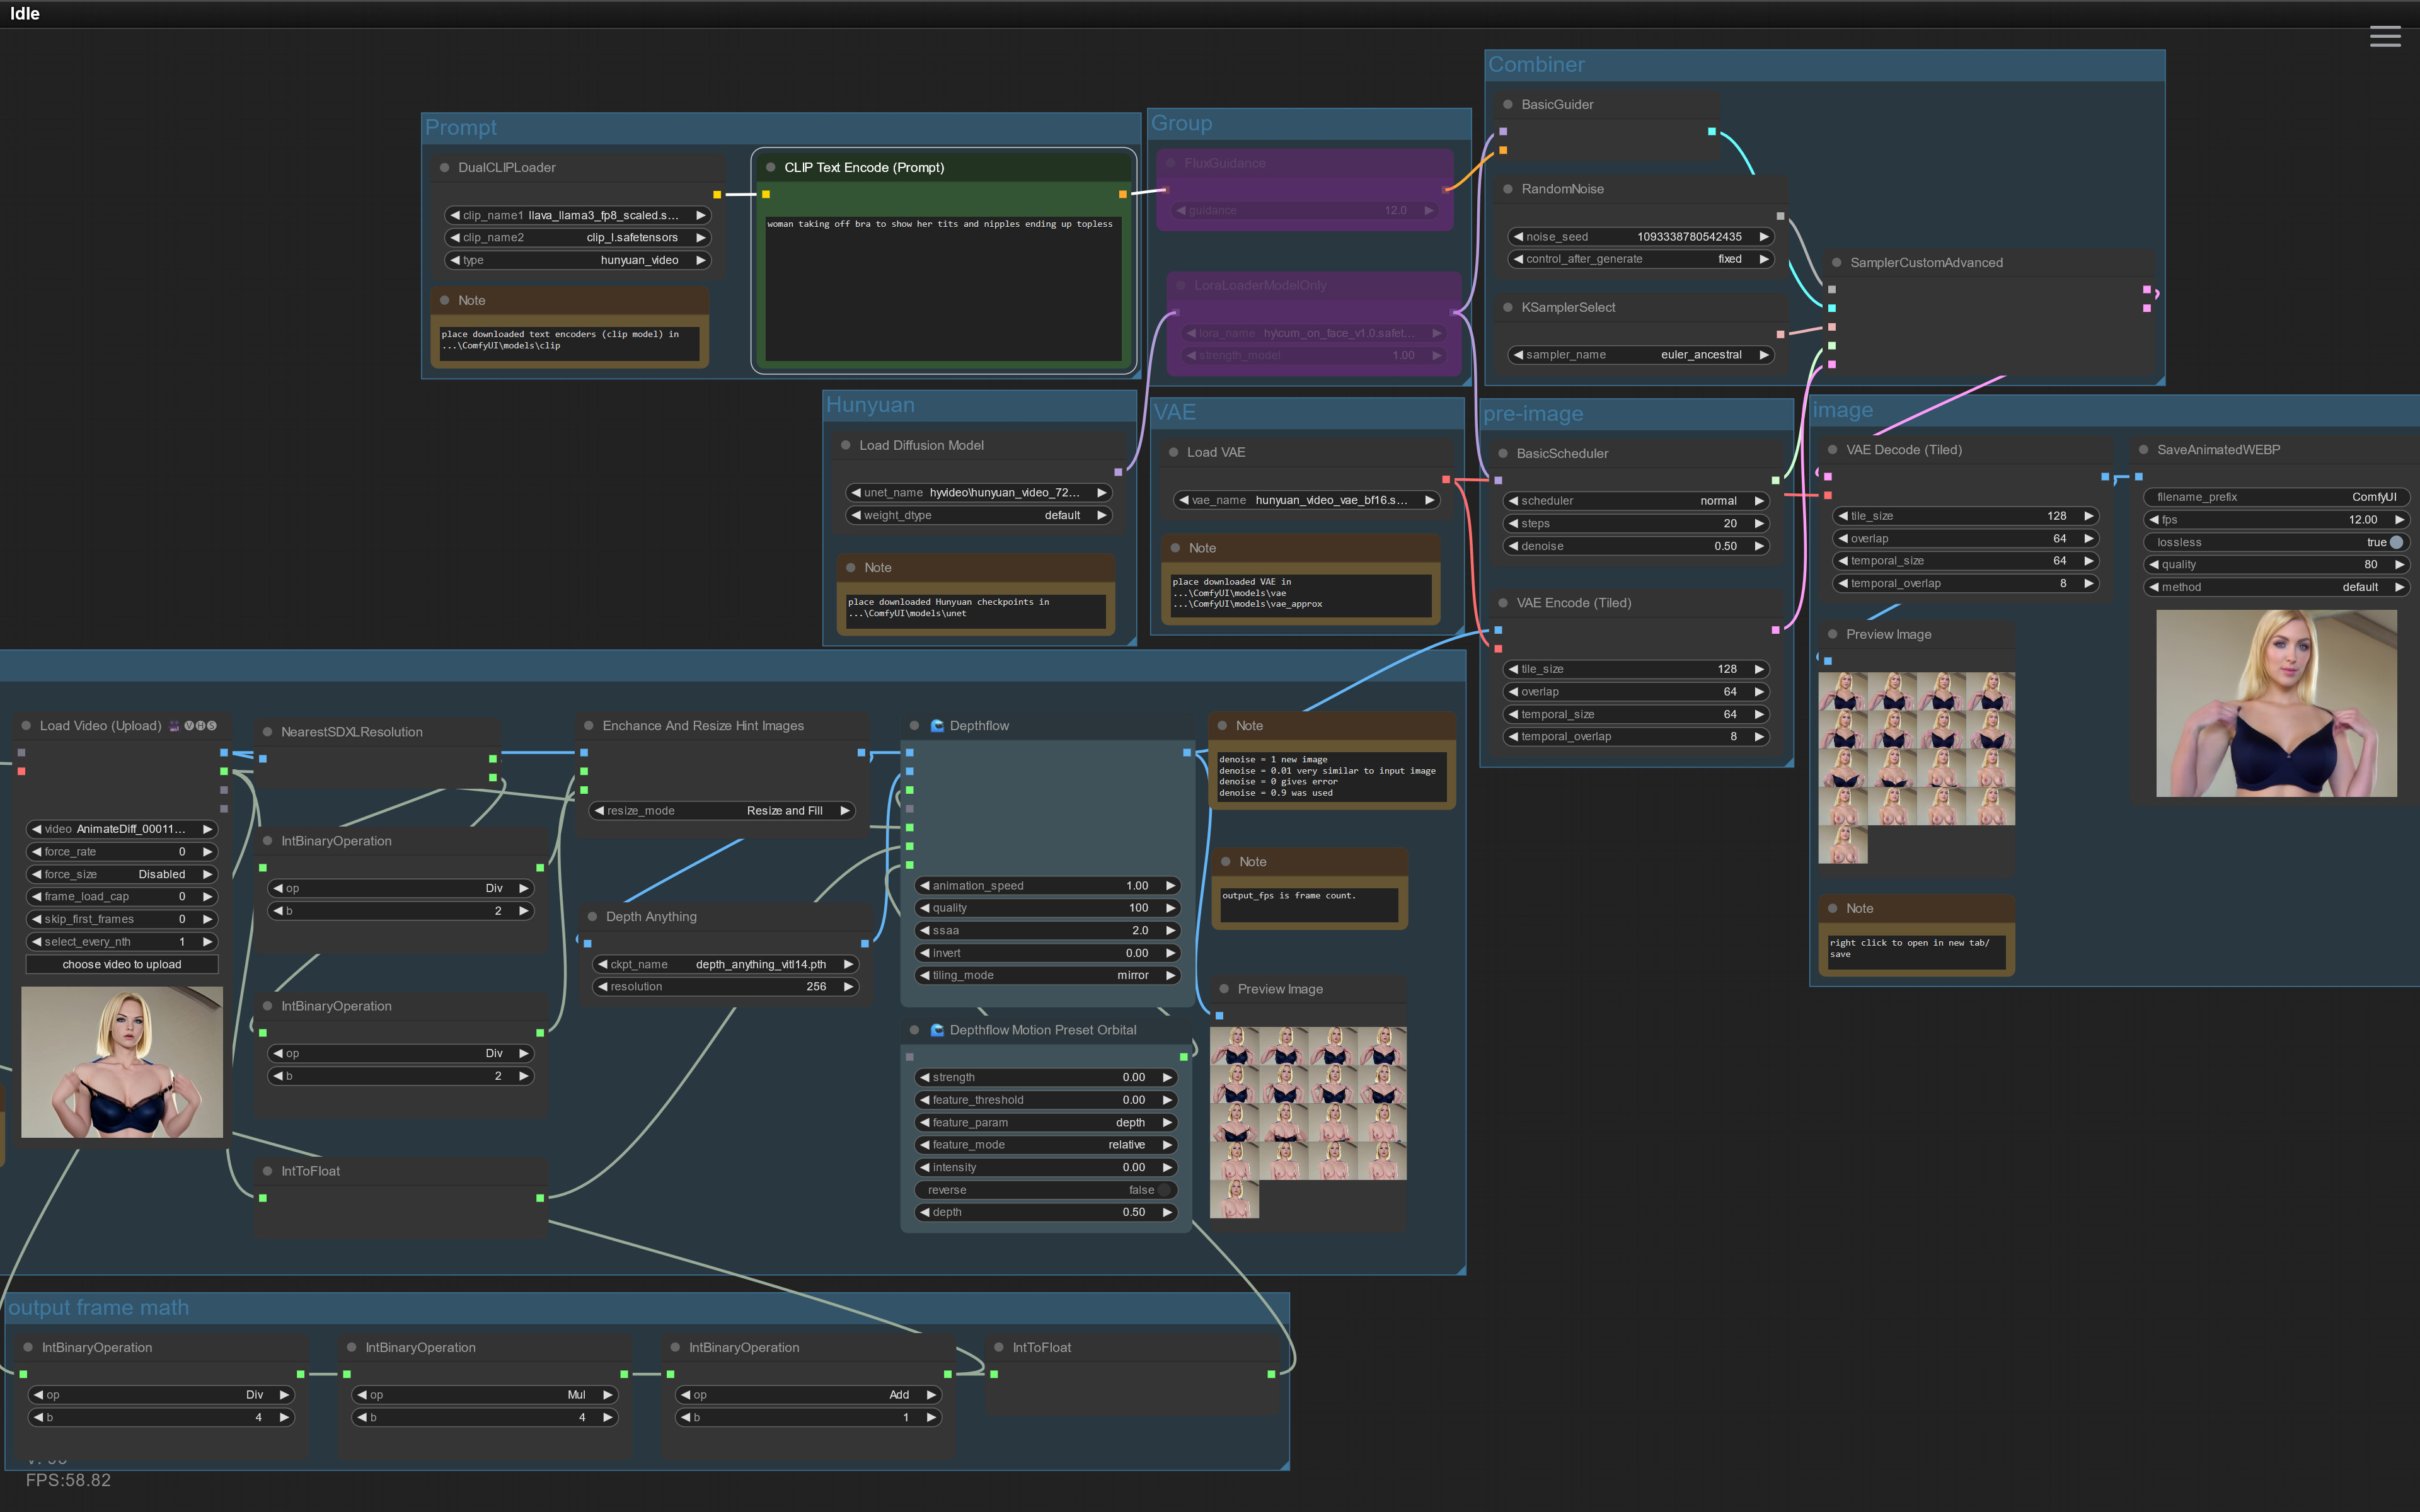Open the hamburger menu in top-right corner
The height and width of the screenshot is (1512, 2420).
point(2384,37)
